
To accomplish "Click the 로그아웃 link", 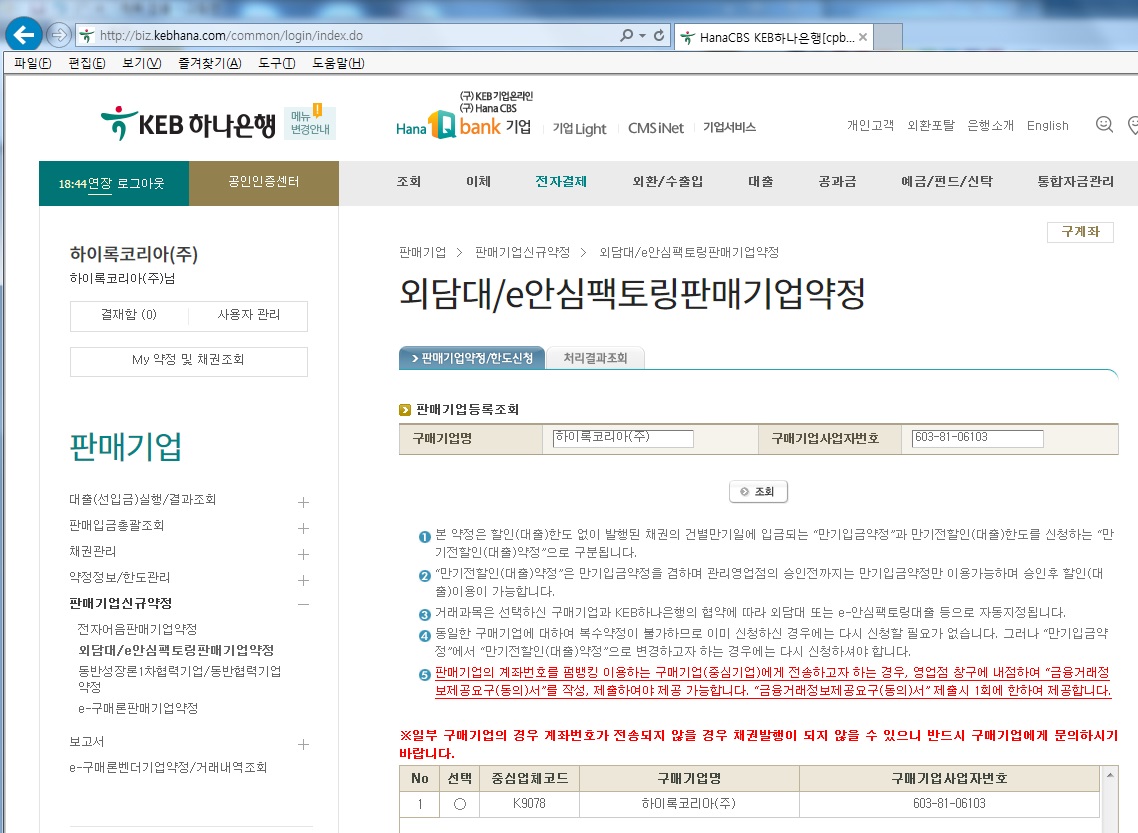I will click(x=141, y=184).
